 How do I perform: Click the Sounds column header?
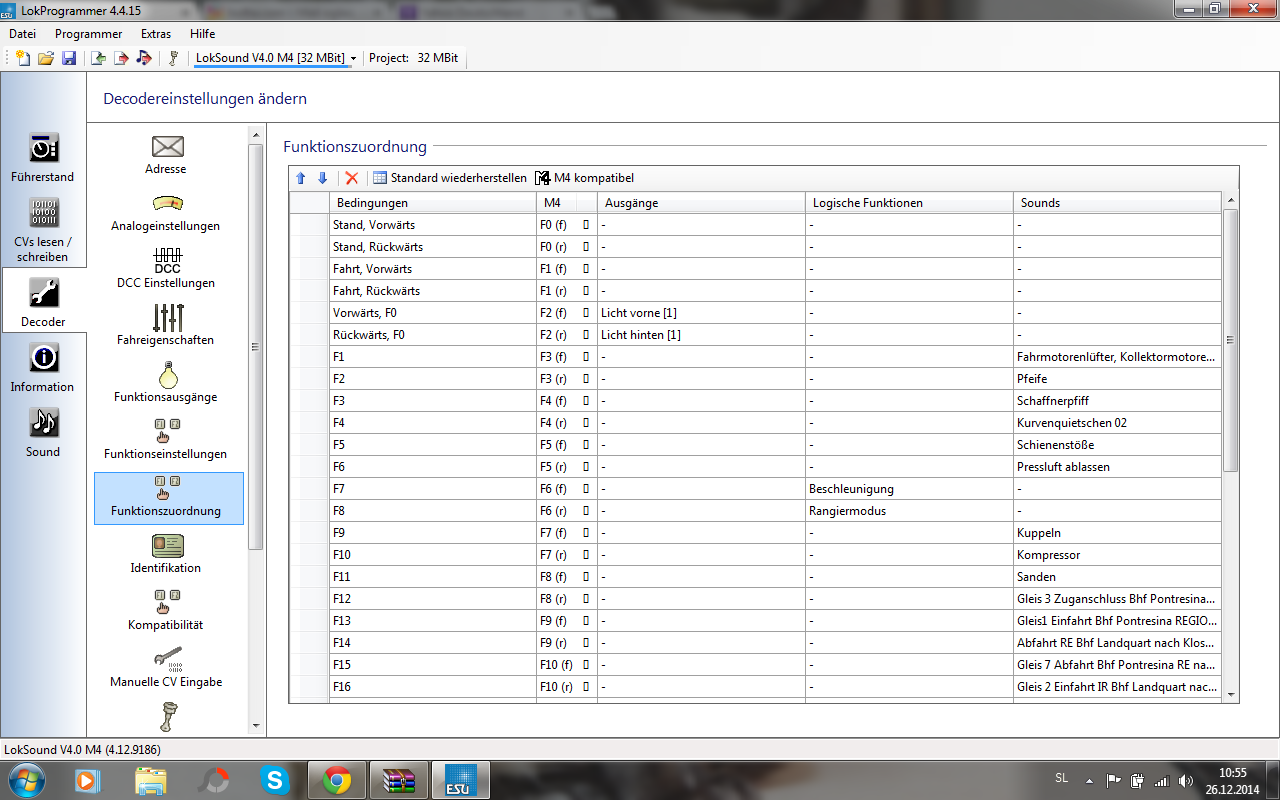pyautogui.click(x=1117, y=203)
